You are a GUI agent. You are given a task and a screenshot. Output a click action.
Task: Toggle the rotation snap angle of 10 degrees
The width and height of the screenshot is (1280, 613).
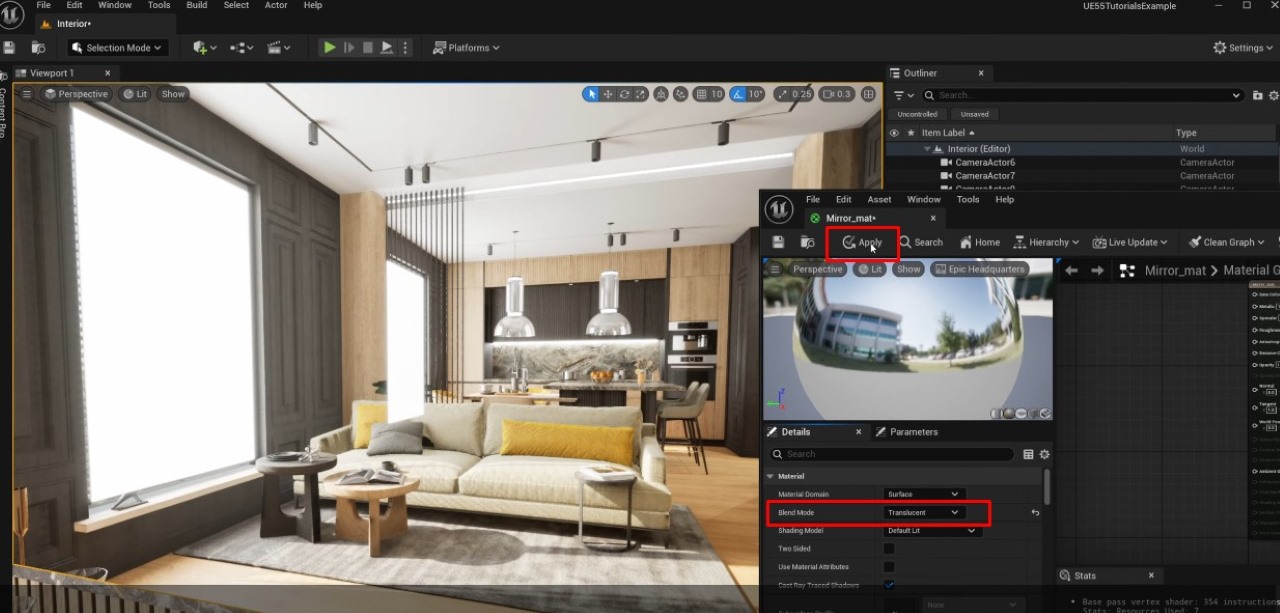[x=747, y=94]
